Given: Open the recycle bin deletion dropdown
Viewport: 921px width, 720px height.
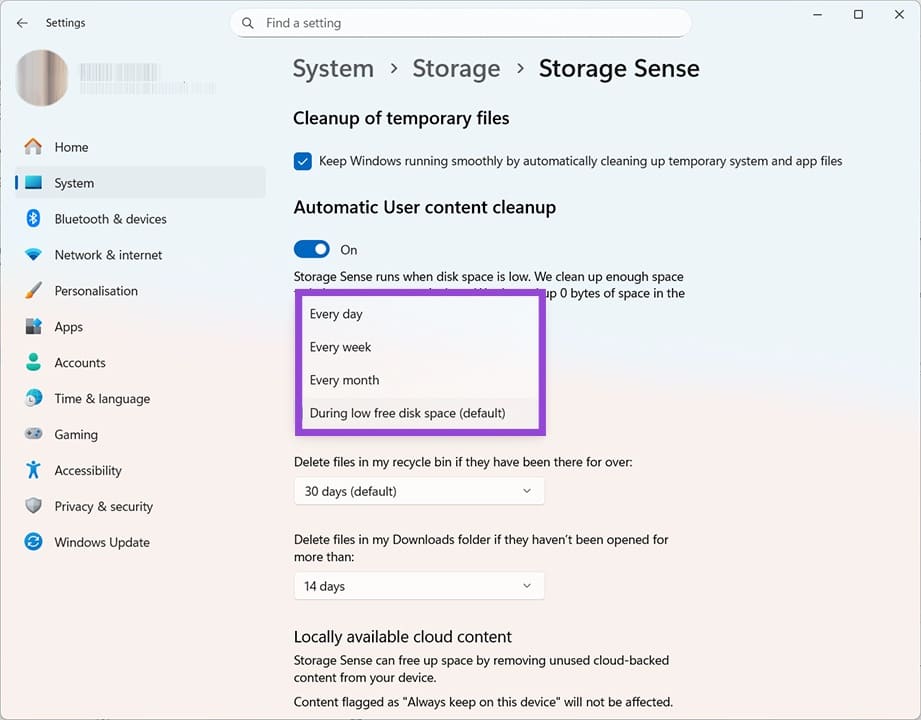Looking at the screenshot, I should (x=419, y=491).
